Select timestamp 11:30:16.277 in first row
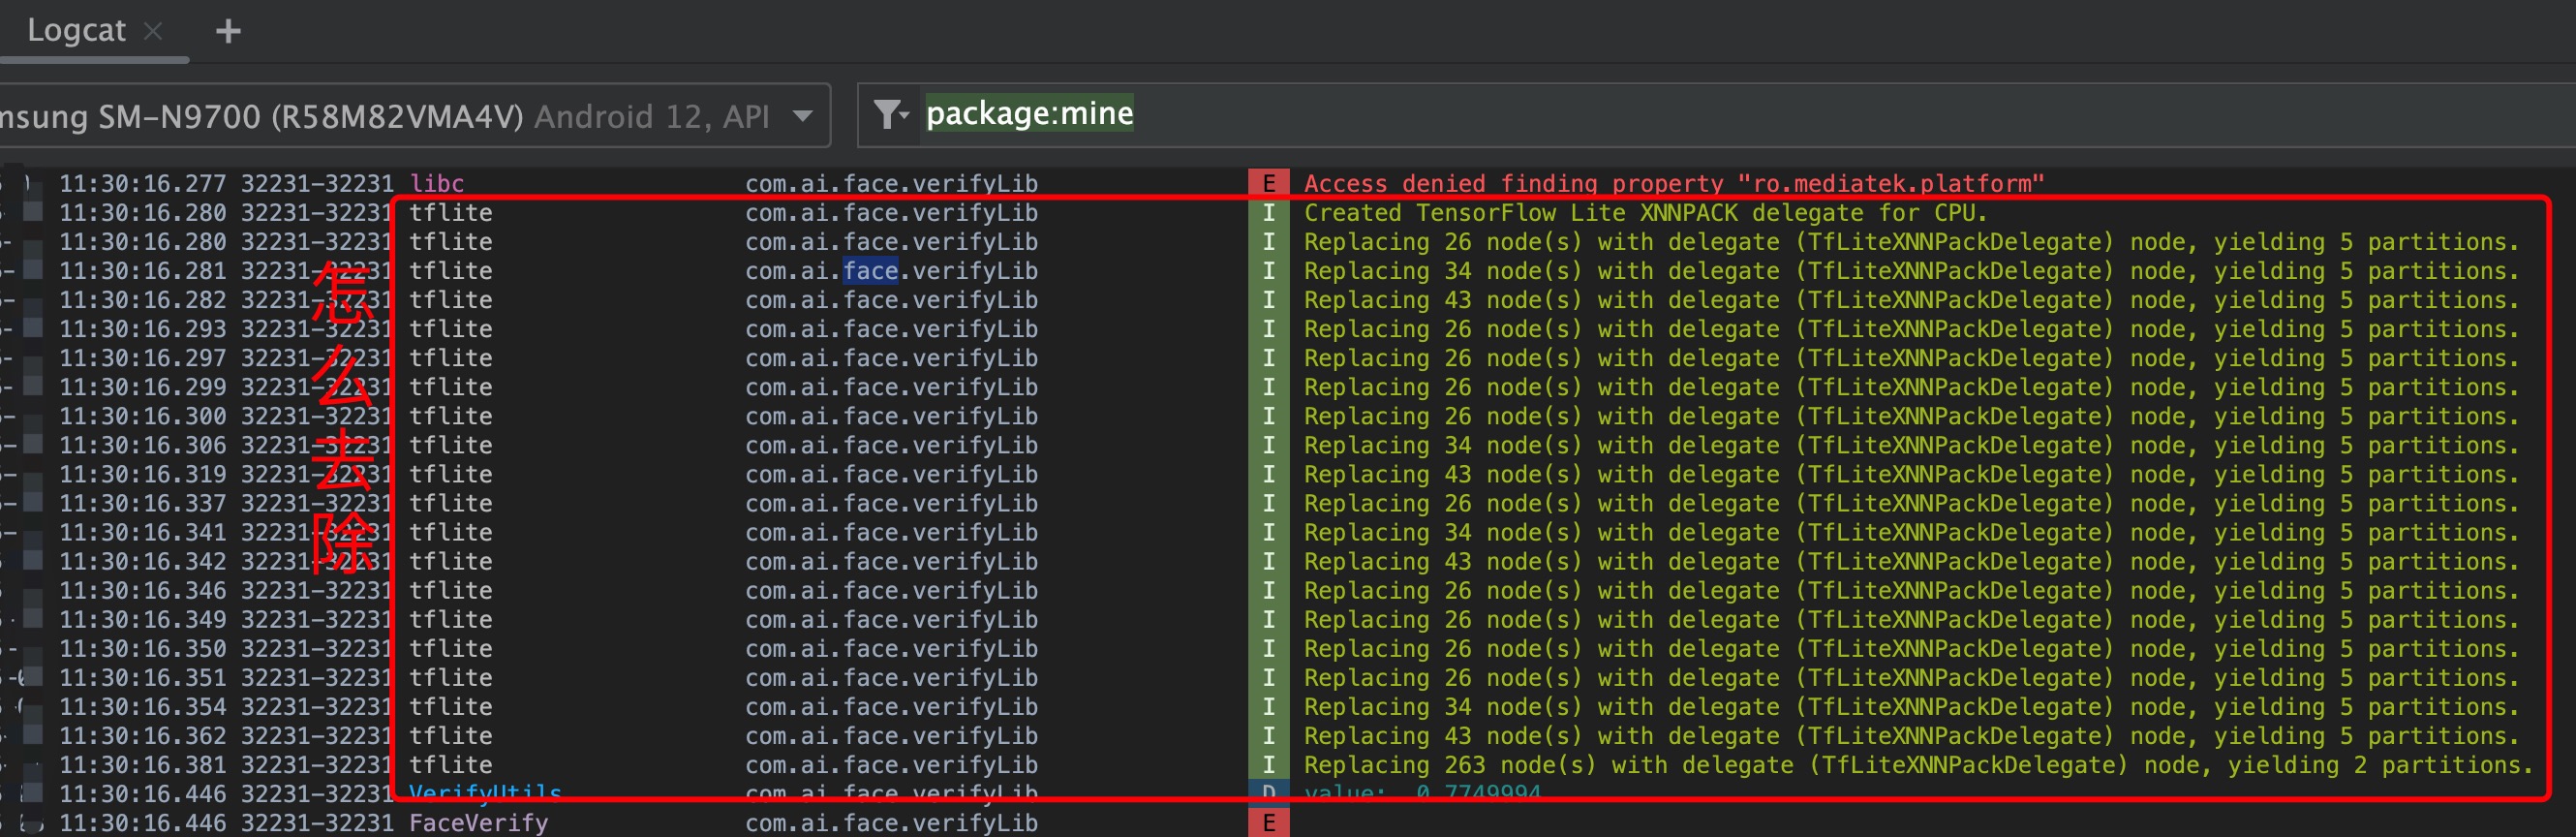Viewport: 2576px width, 837px height. [x=143, y=184]
